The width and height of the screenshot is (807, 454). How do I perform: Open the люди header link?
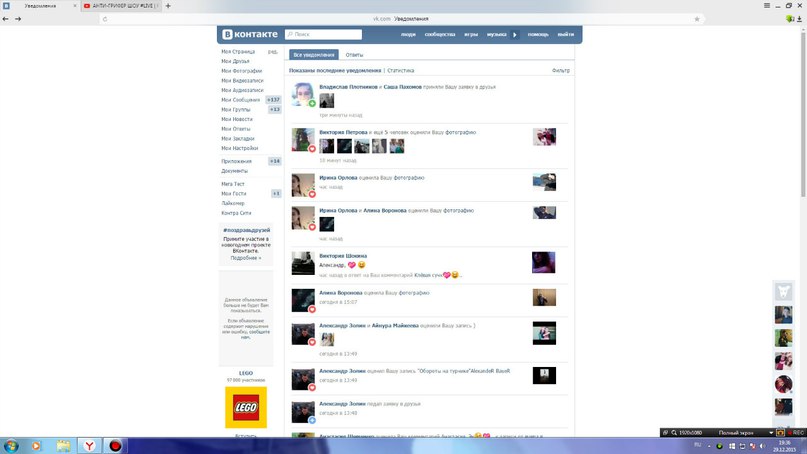[x=408, y=34]
